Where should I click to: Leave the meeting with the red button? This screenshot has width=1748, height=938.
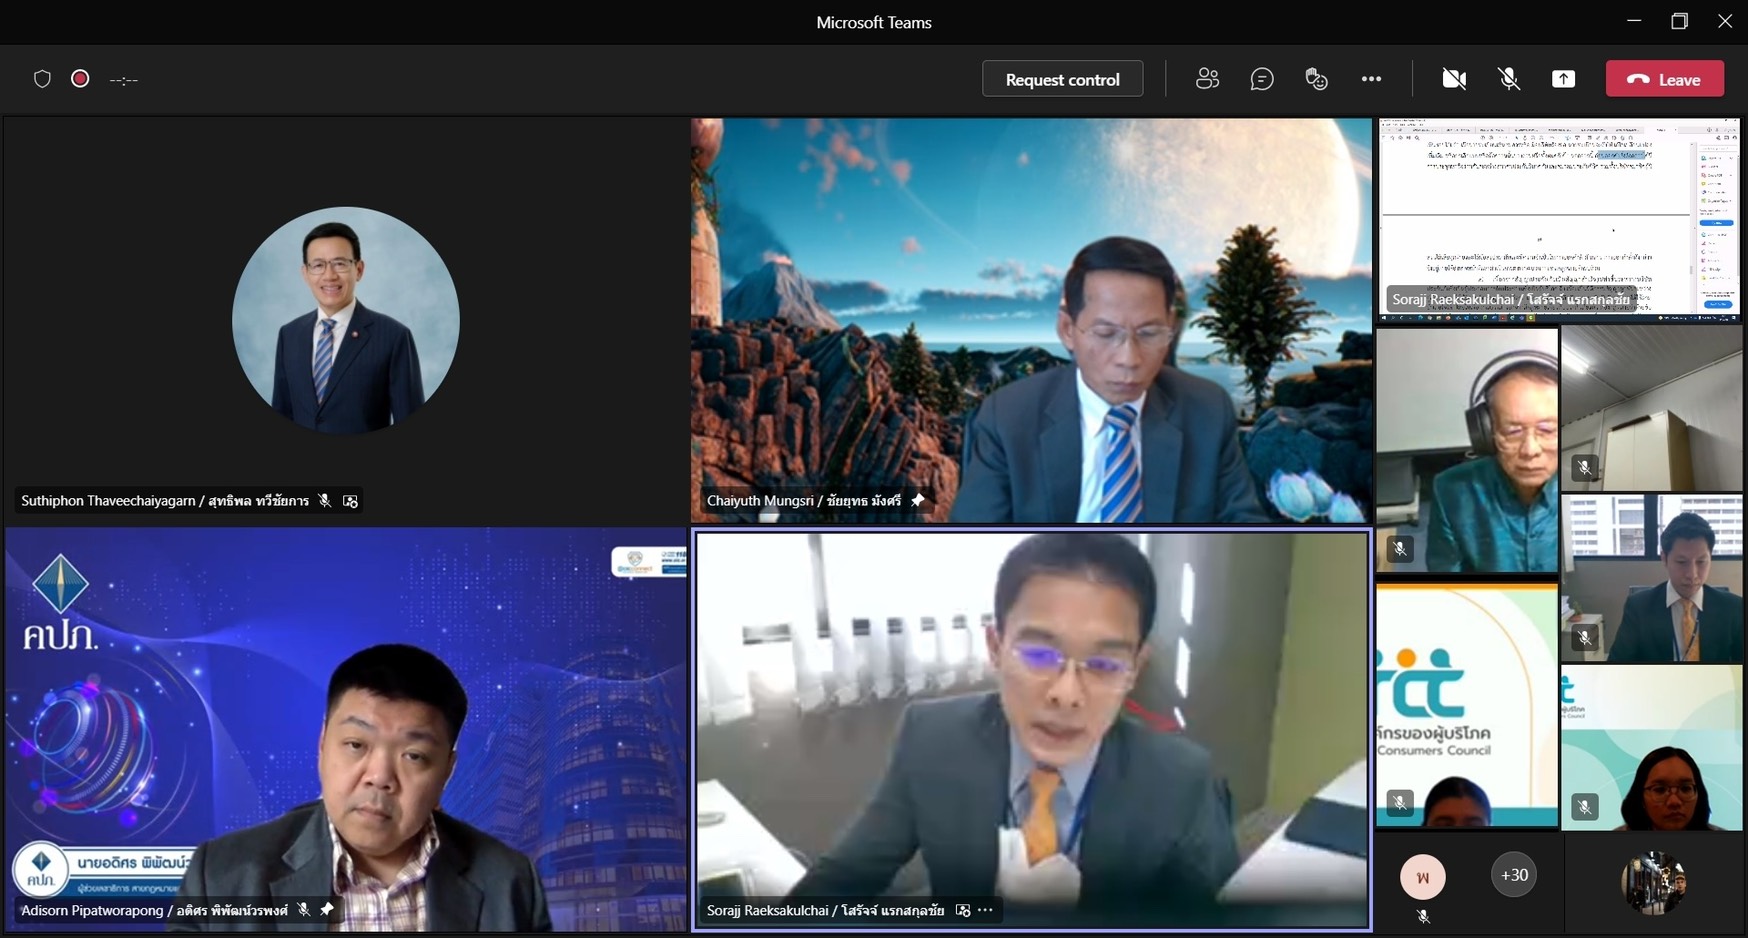tap(1664, 79)
